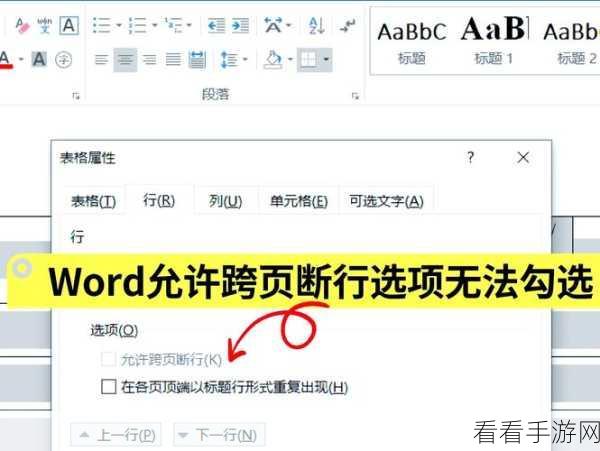Open the Font Color dropdown arrow

(21, 59)
